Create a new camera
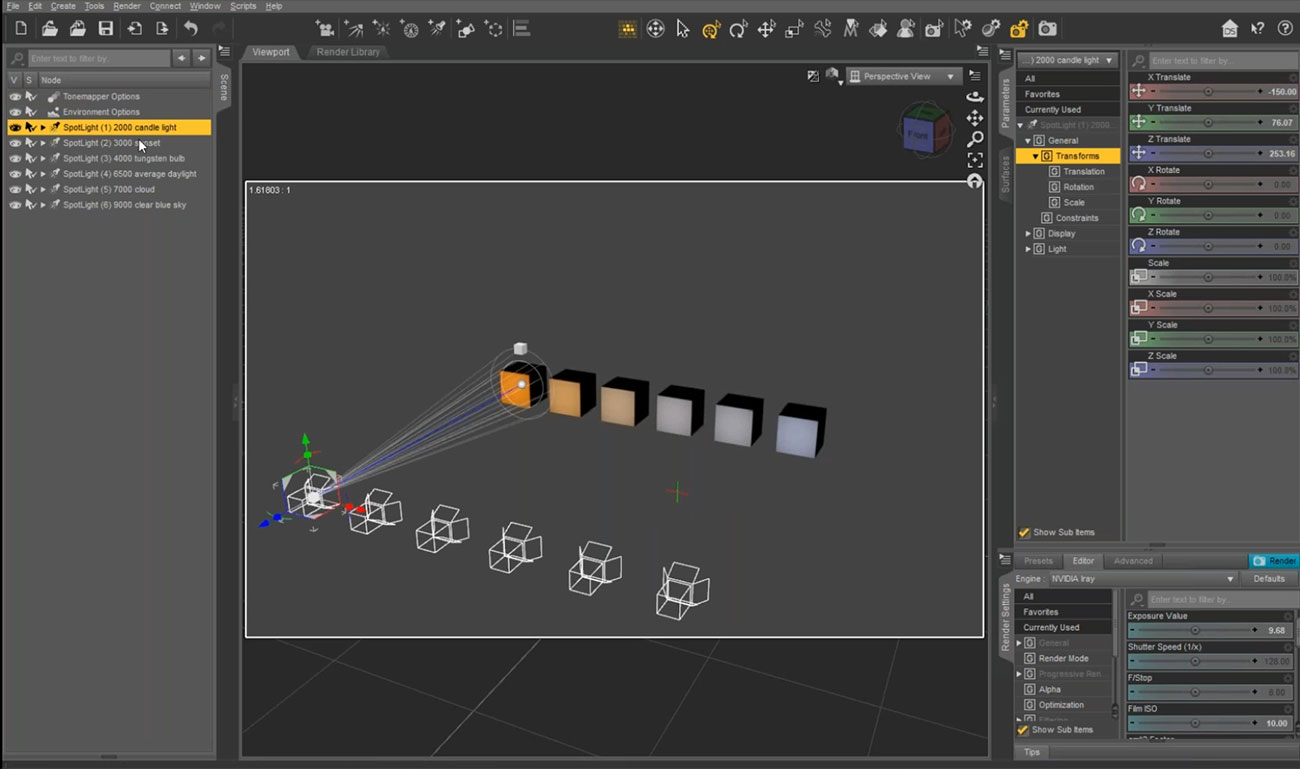1300x769 pixels. (x=324, y=29)
